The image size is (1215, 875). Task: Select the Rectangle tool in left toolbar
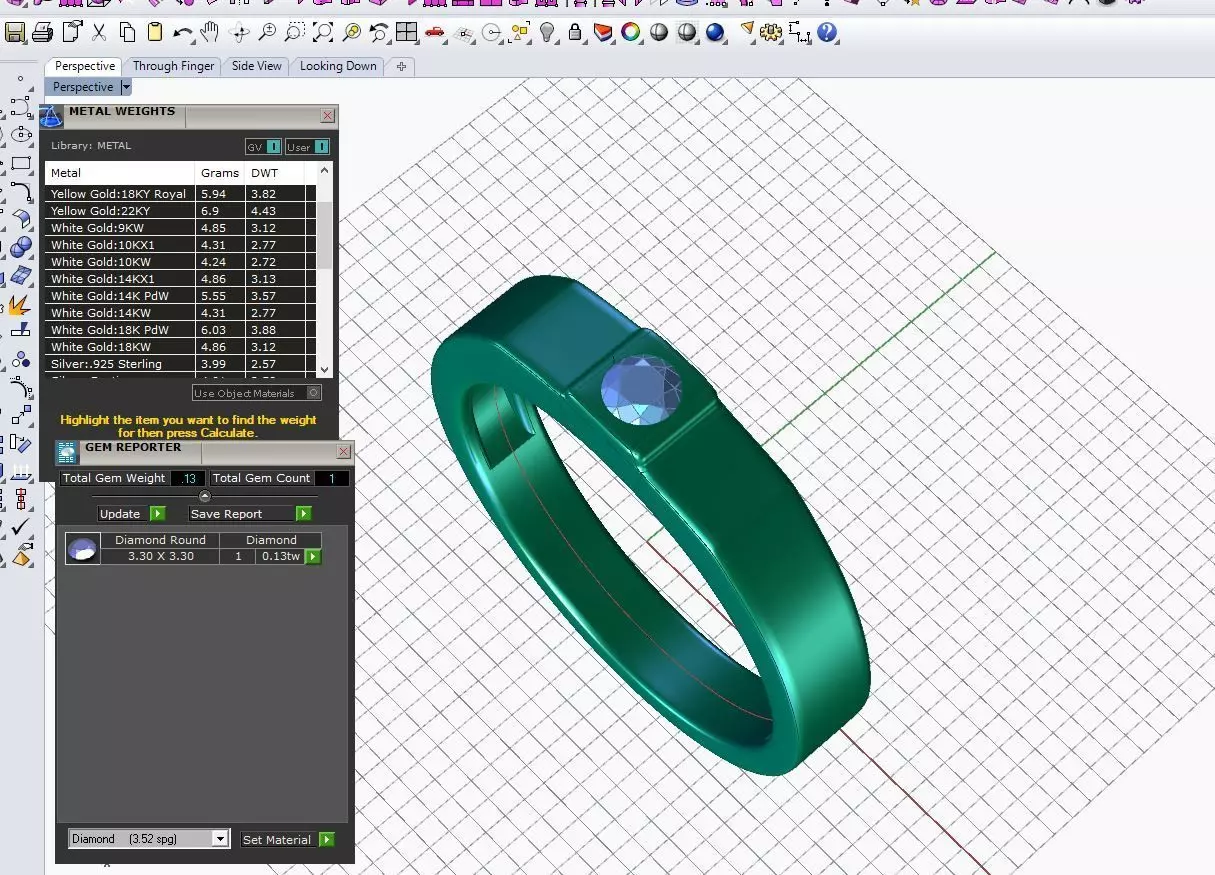coord(20,162)
